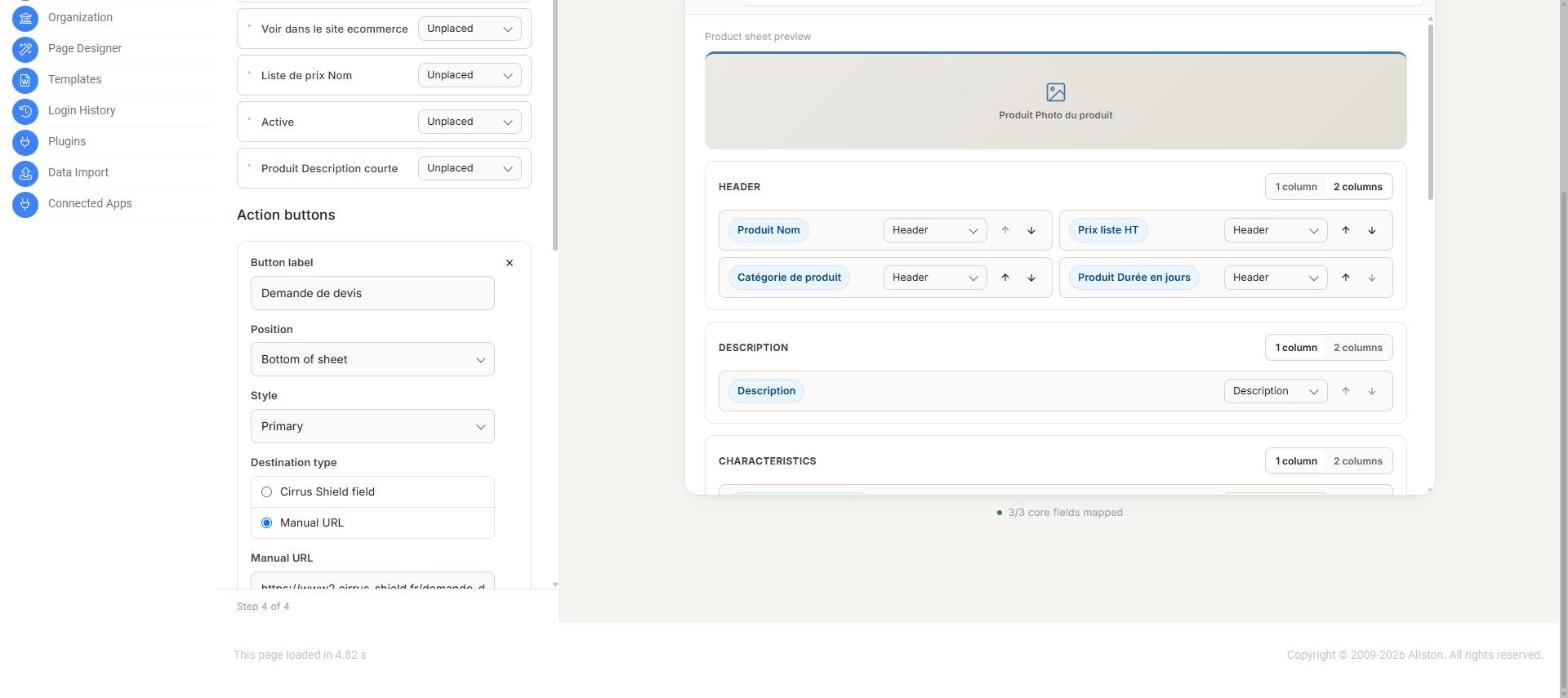
Task: Click the Catégorie de produit field chip
Action: [789, 277]
